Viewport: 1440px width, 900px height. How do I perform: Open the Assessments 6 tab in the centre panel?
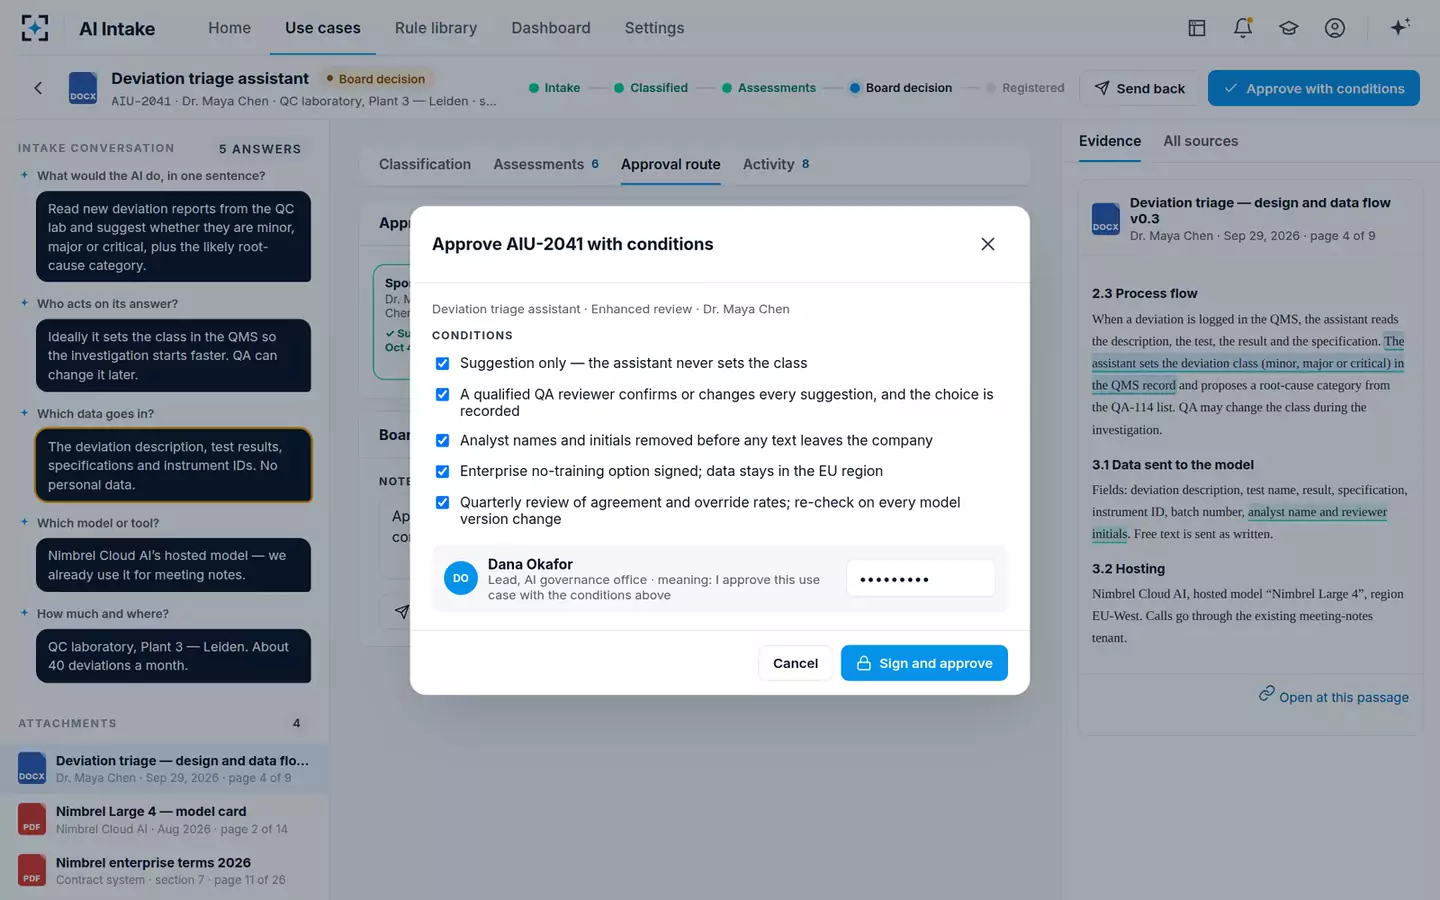point(546,164)
